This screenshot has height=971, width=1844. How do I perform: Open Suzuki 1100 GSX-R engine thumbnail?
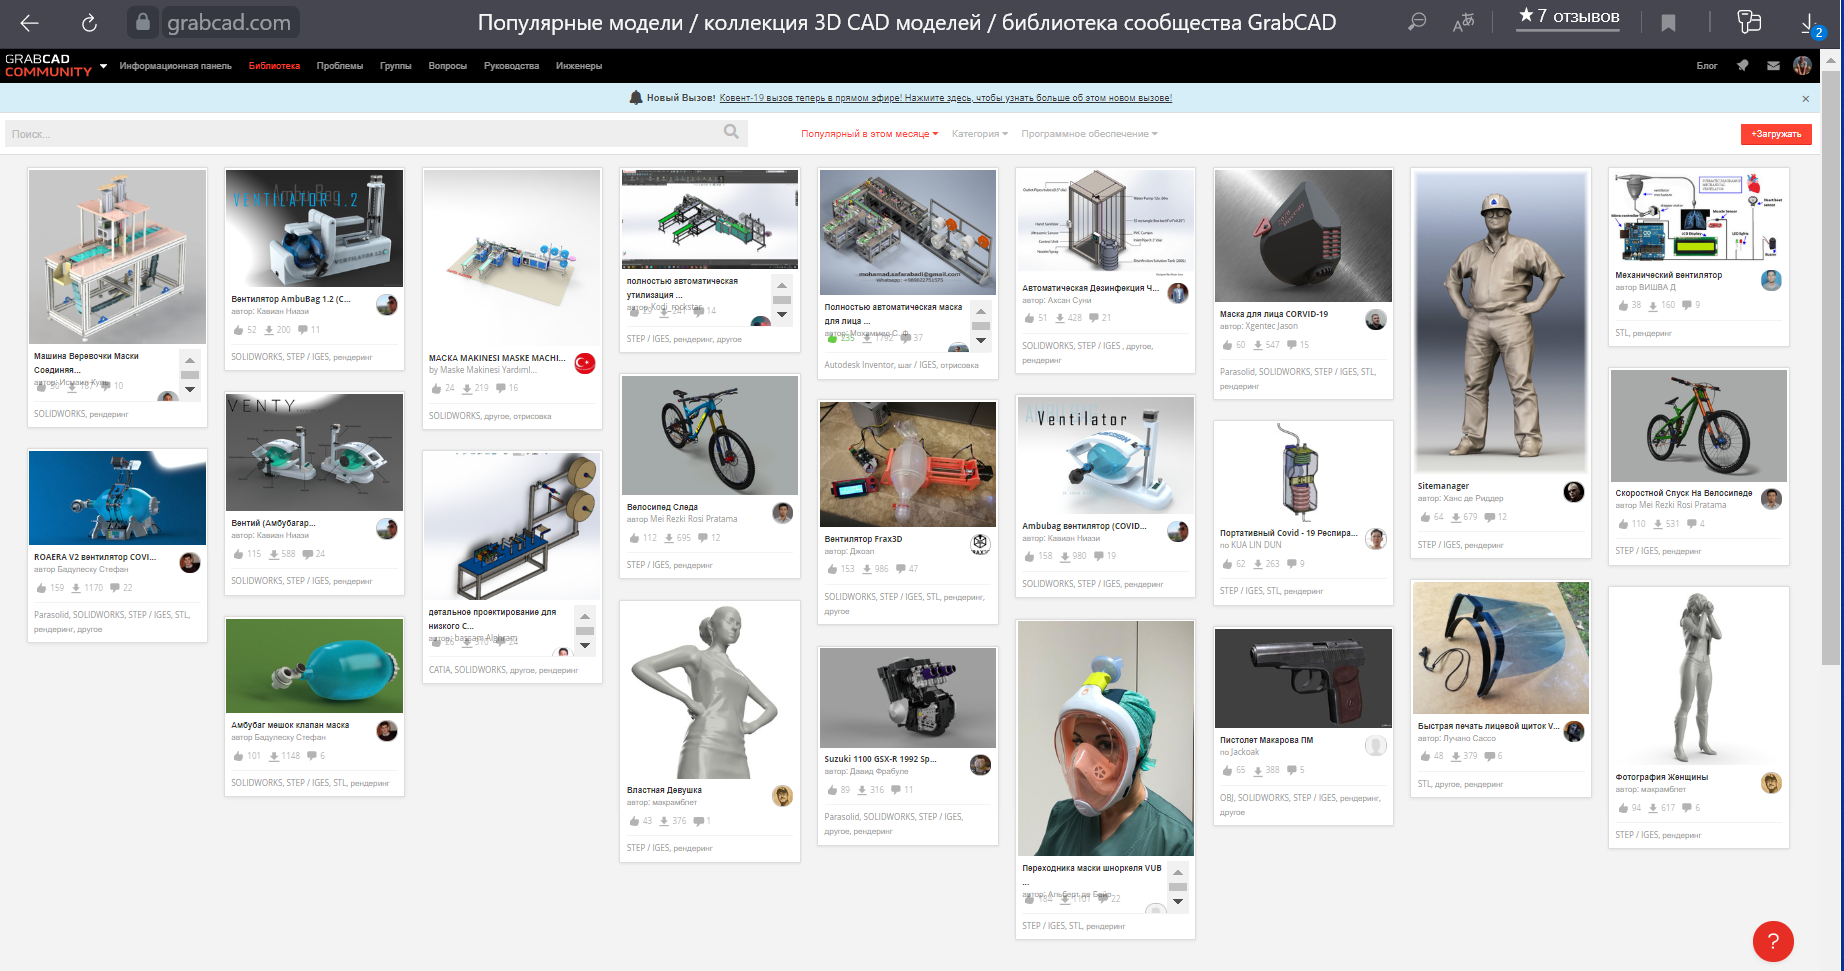point(907,698)
